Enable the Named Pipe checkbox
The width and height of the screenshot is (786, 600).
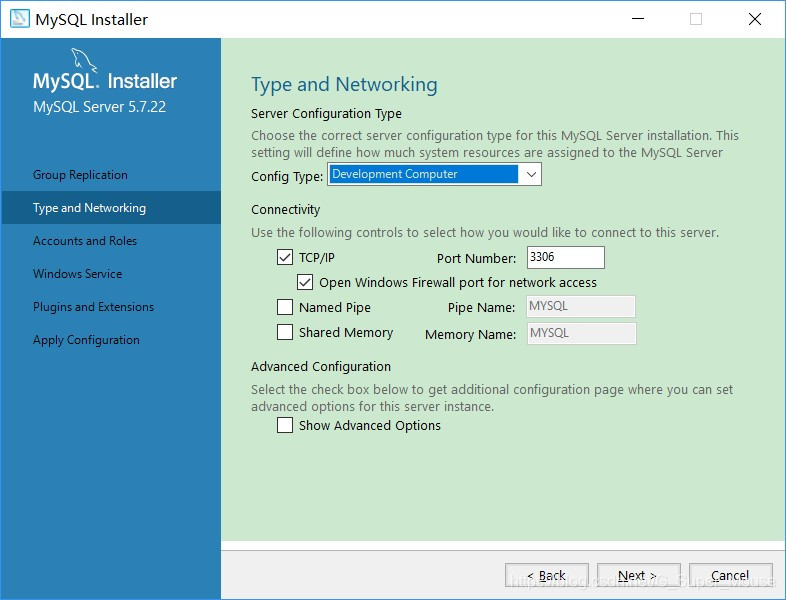(285, 307)
